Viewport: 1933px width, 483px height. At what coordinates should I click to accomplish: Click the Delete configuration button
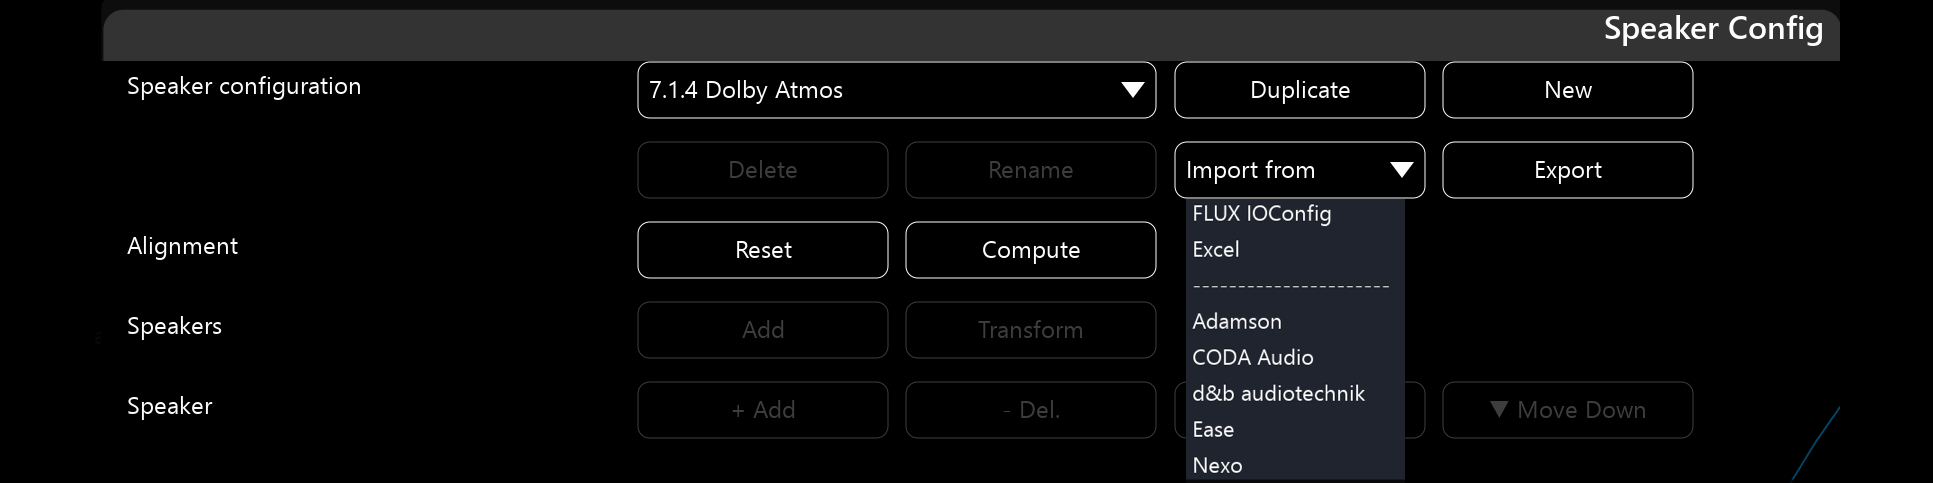coord(762,170)
